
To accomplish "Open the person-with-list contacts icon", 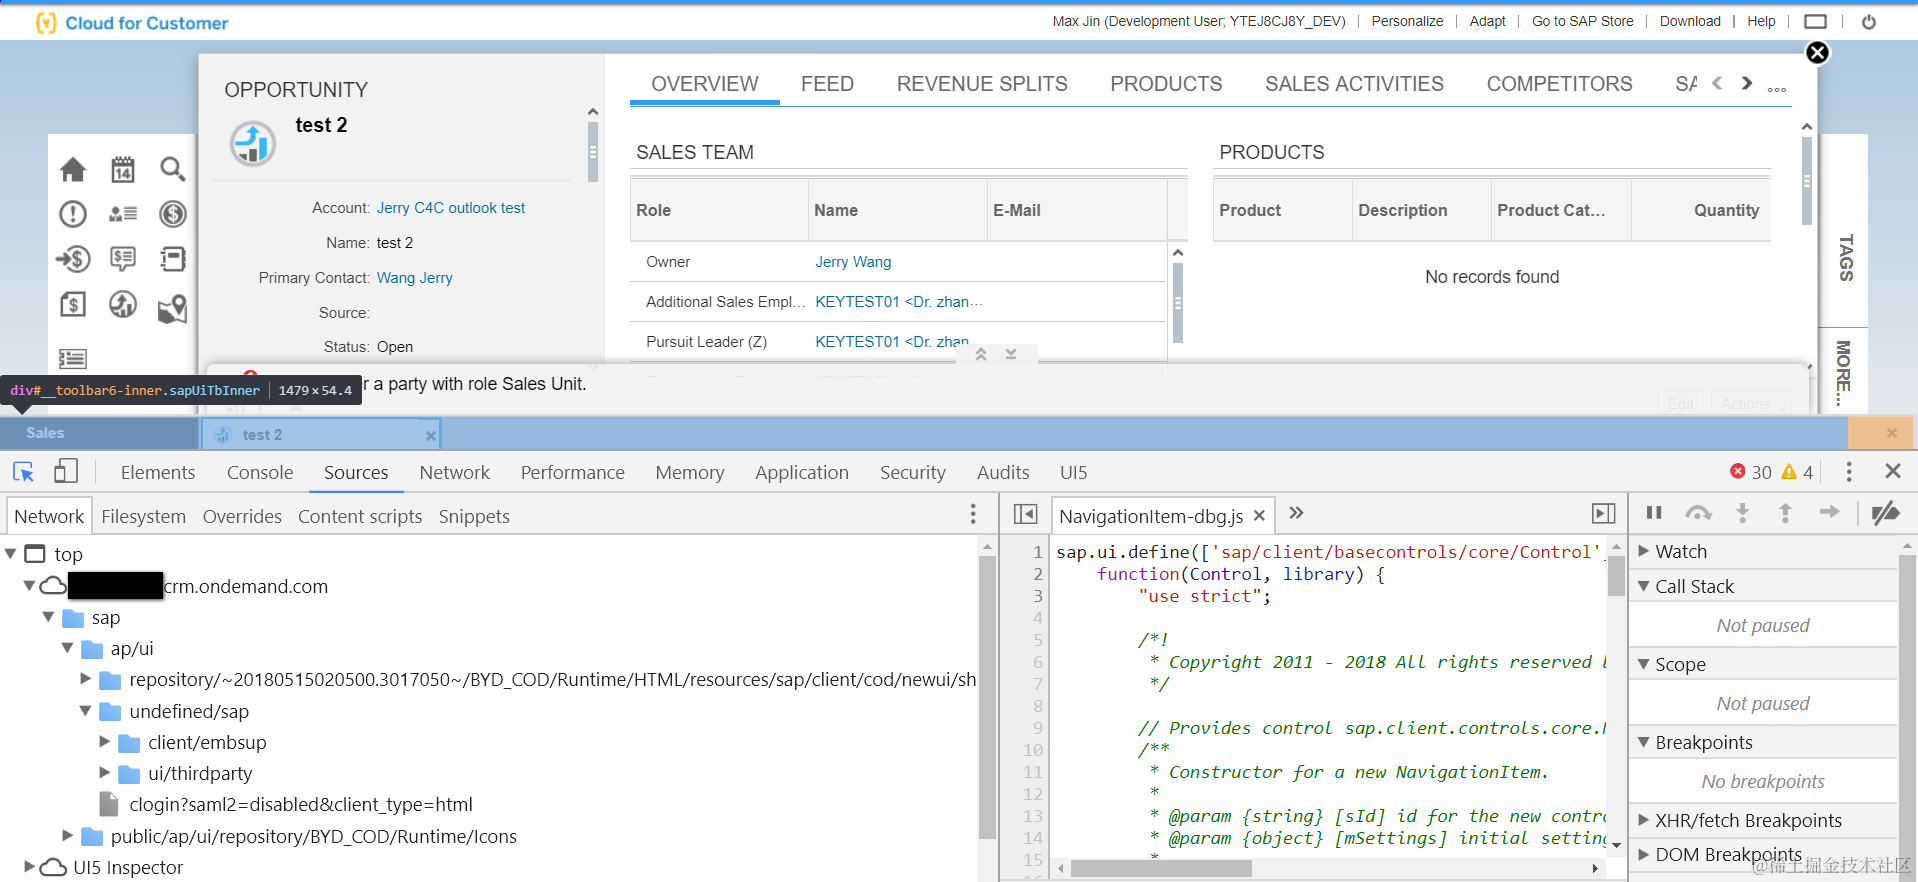I will coord(122,214).
